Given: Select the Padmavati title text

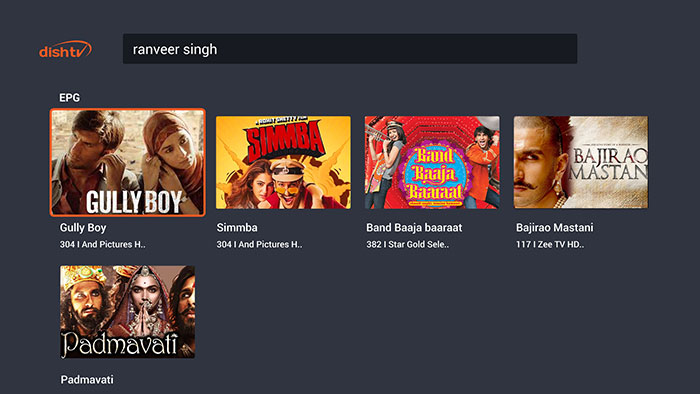Looking at the screenshot, I should click(x=87, y=380).
